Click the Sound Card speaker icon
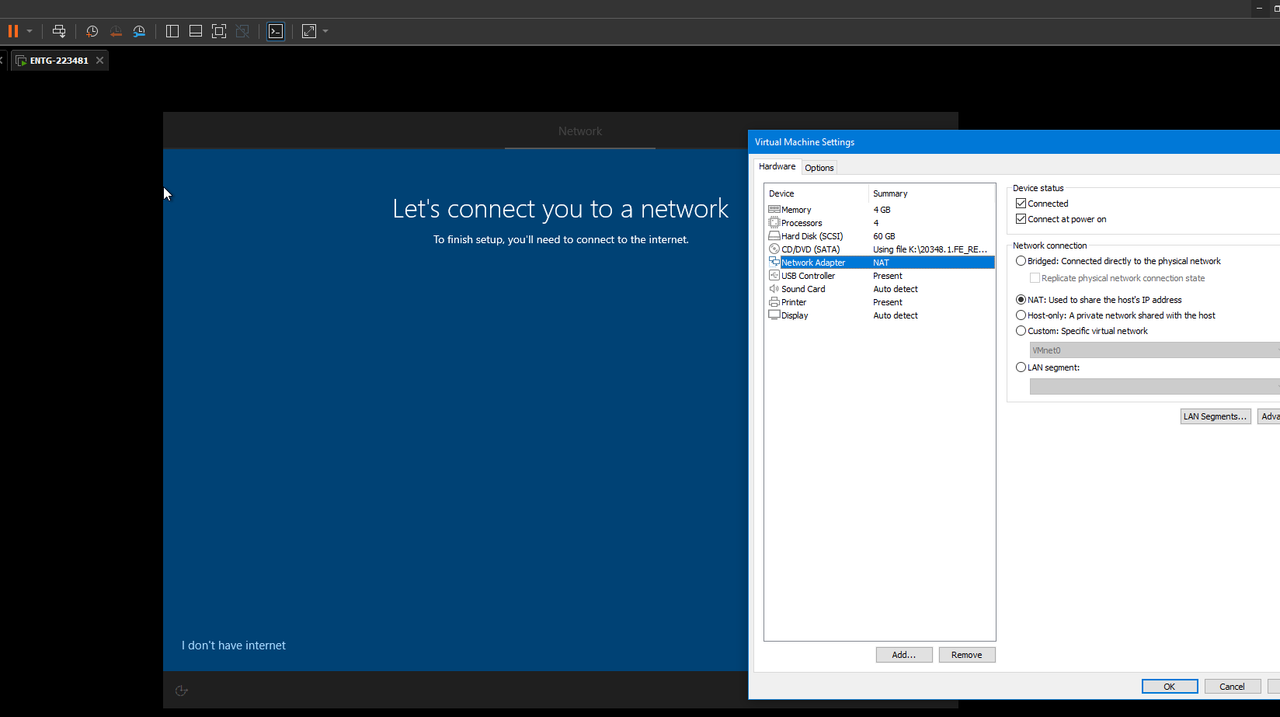 pos(774,289)
